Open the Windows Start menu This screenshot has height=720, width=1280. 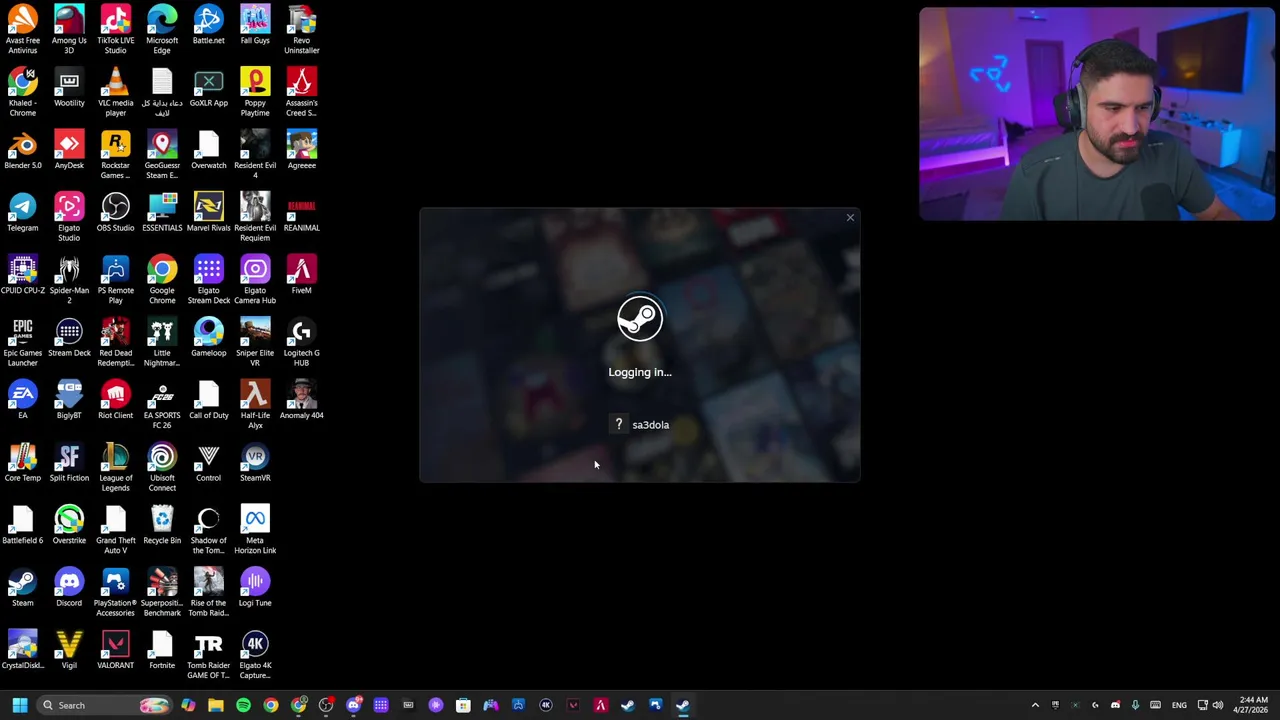[19, 705]
